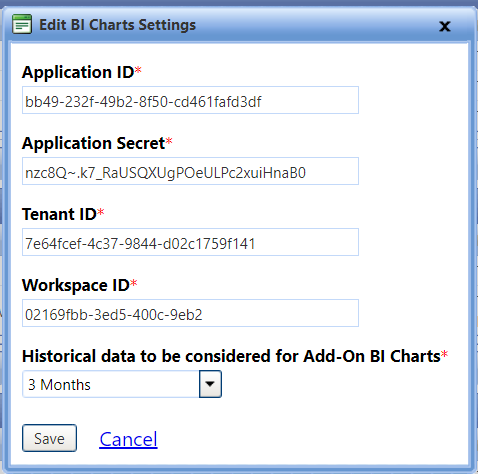
Task: Click the Workspace ID label
Action: (x=76, y=285)
